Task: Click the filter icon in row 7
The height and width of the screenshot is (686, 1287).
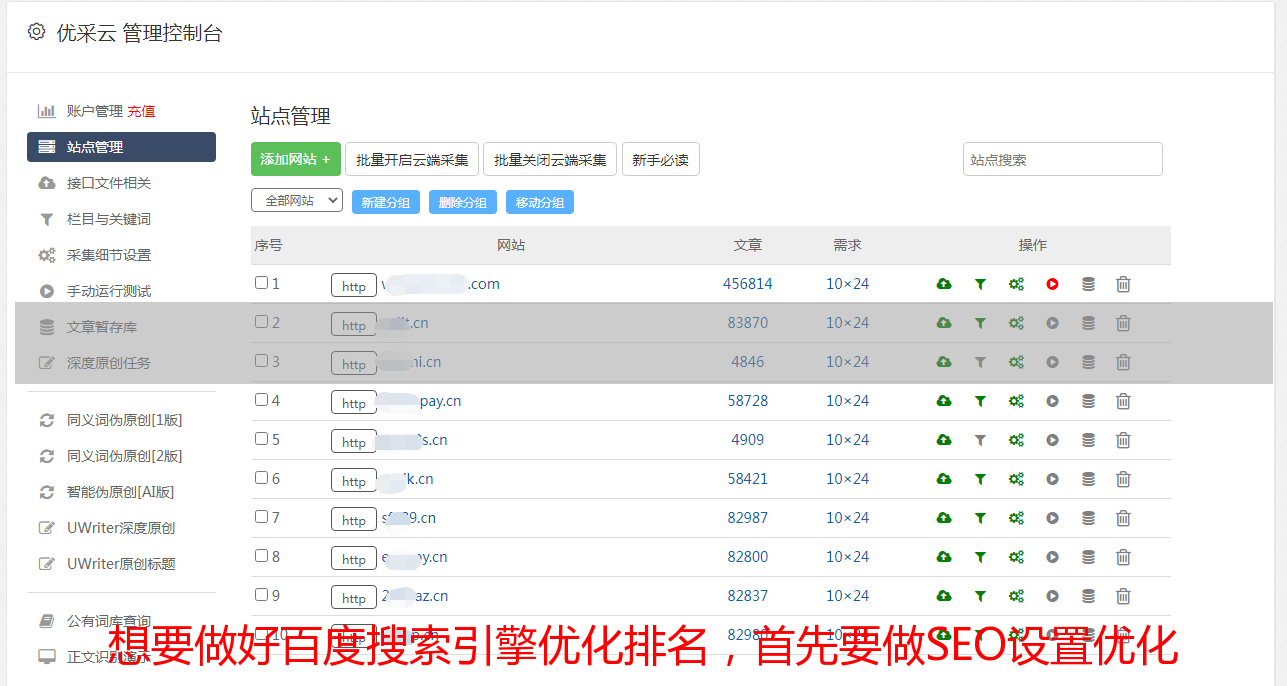Action: [x=980, y=518]
